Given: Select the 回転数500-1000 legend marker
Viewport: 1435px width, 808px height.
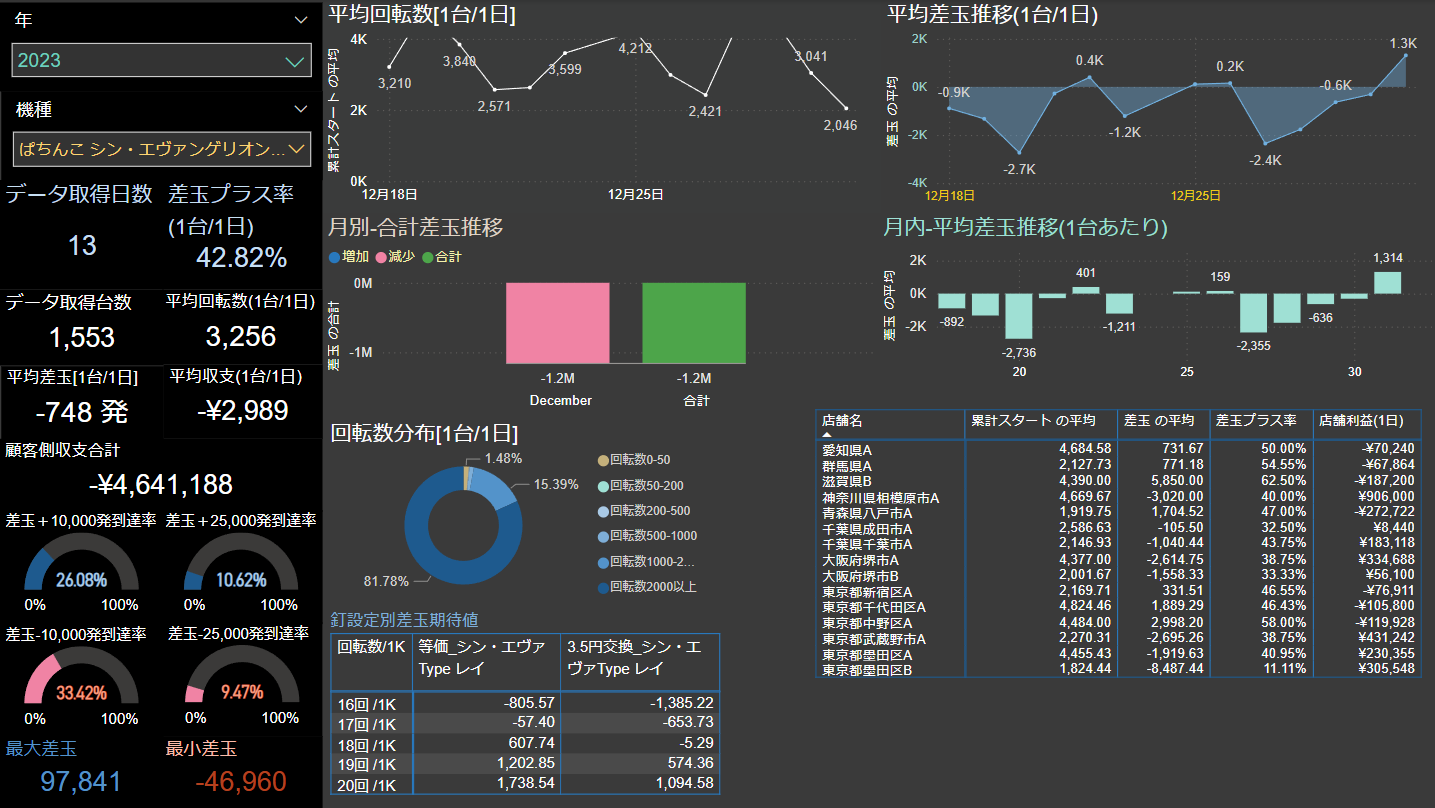Looking at the screenshot, I should (x=602, y=536).
